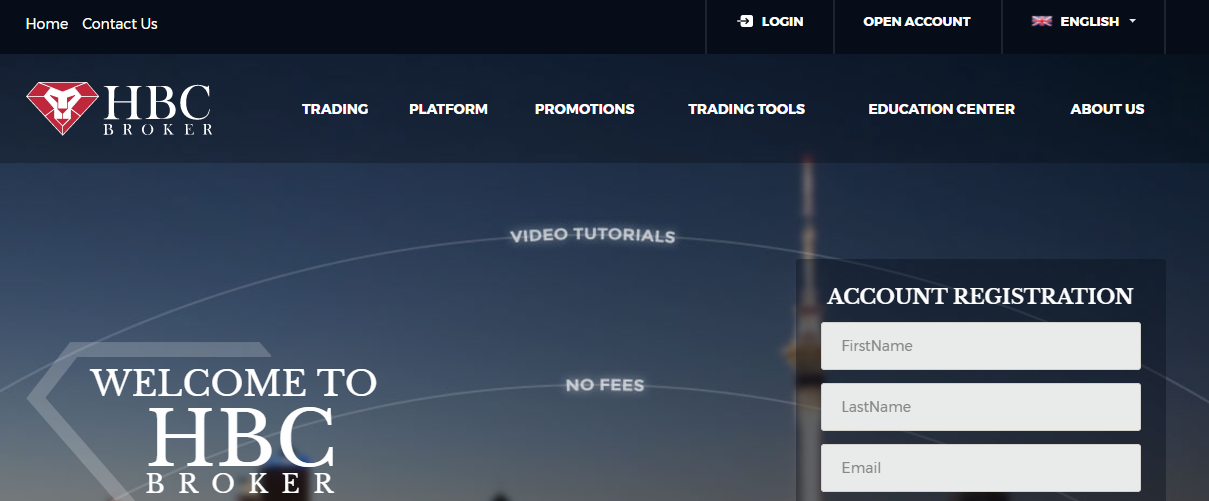
Task: Expand the English language dropdown arrow
Action: pos(1132,21)
